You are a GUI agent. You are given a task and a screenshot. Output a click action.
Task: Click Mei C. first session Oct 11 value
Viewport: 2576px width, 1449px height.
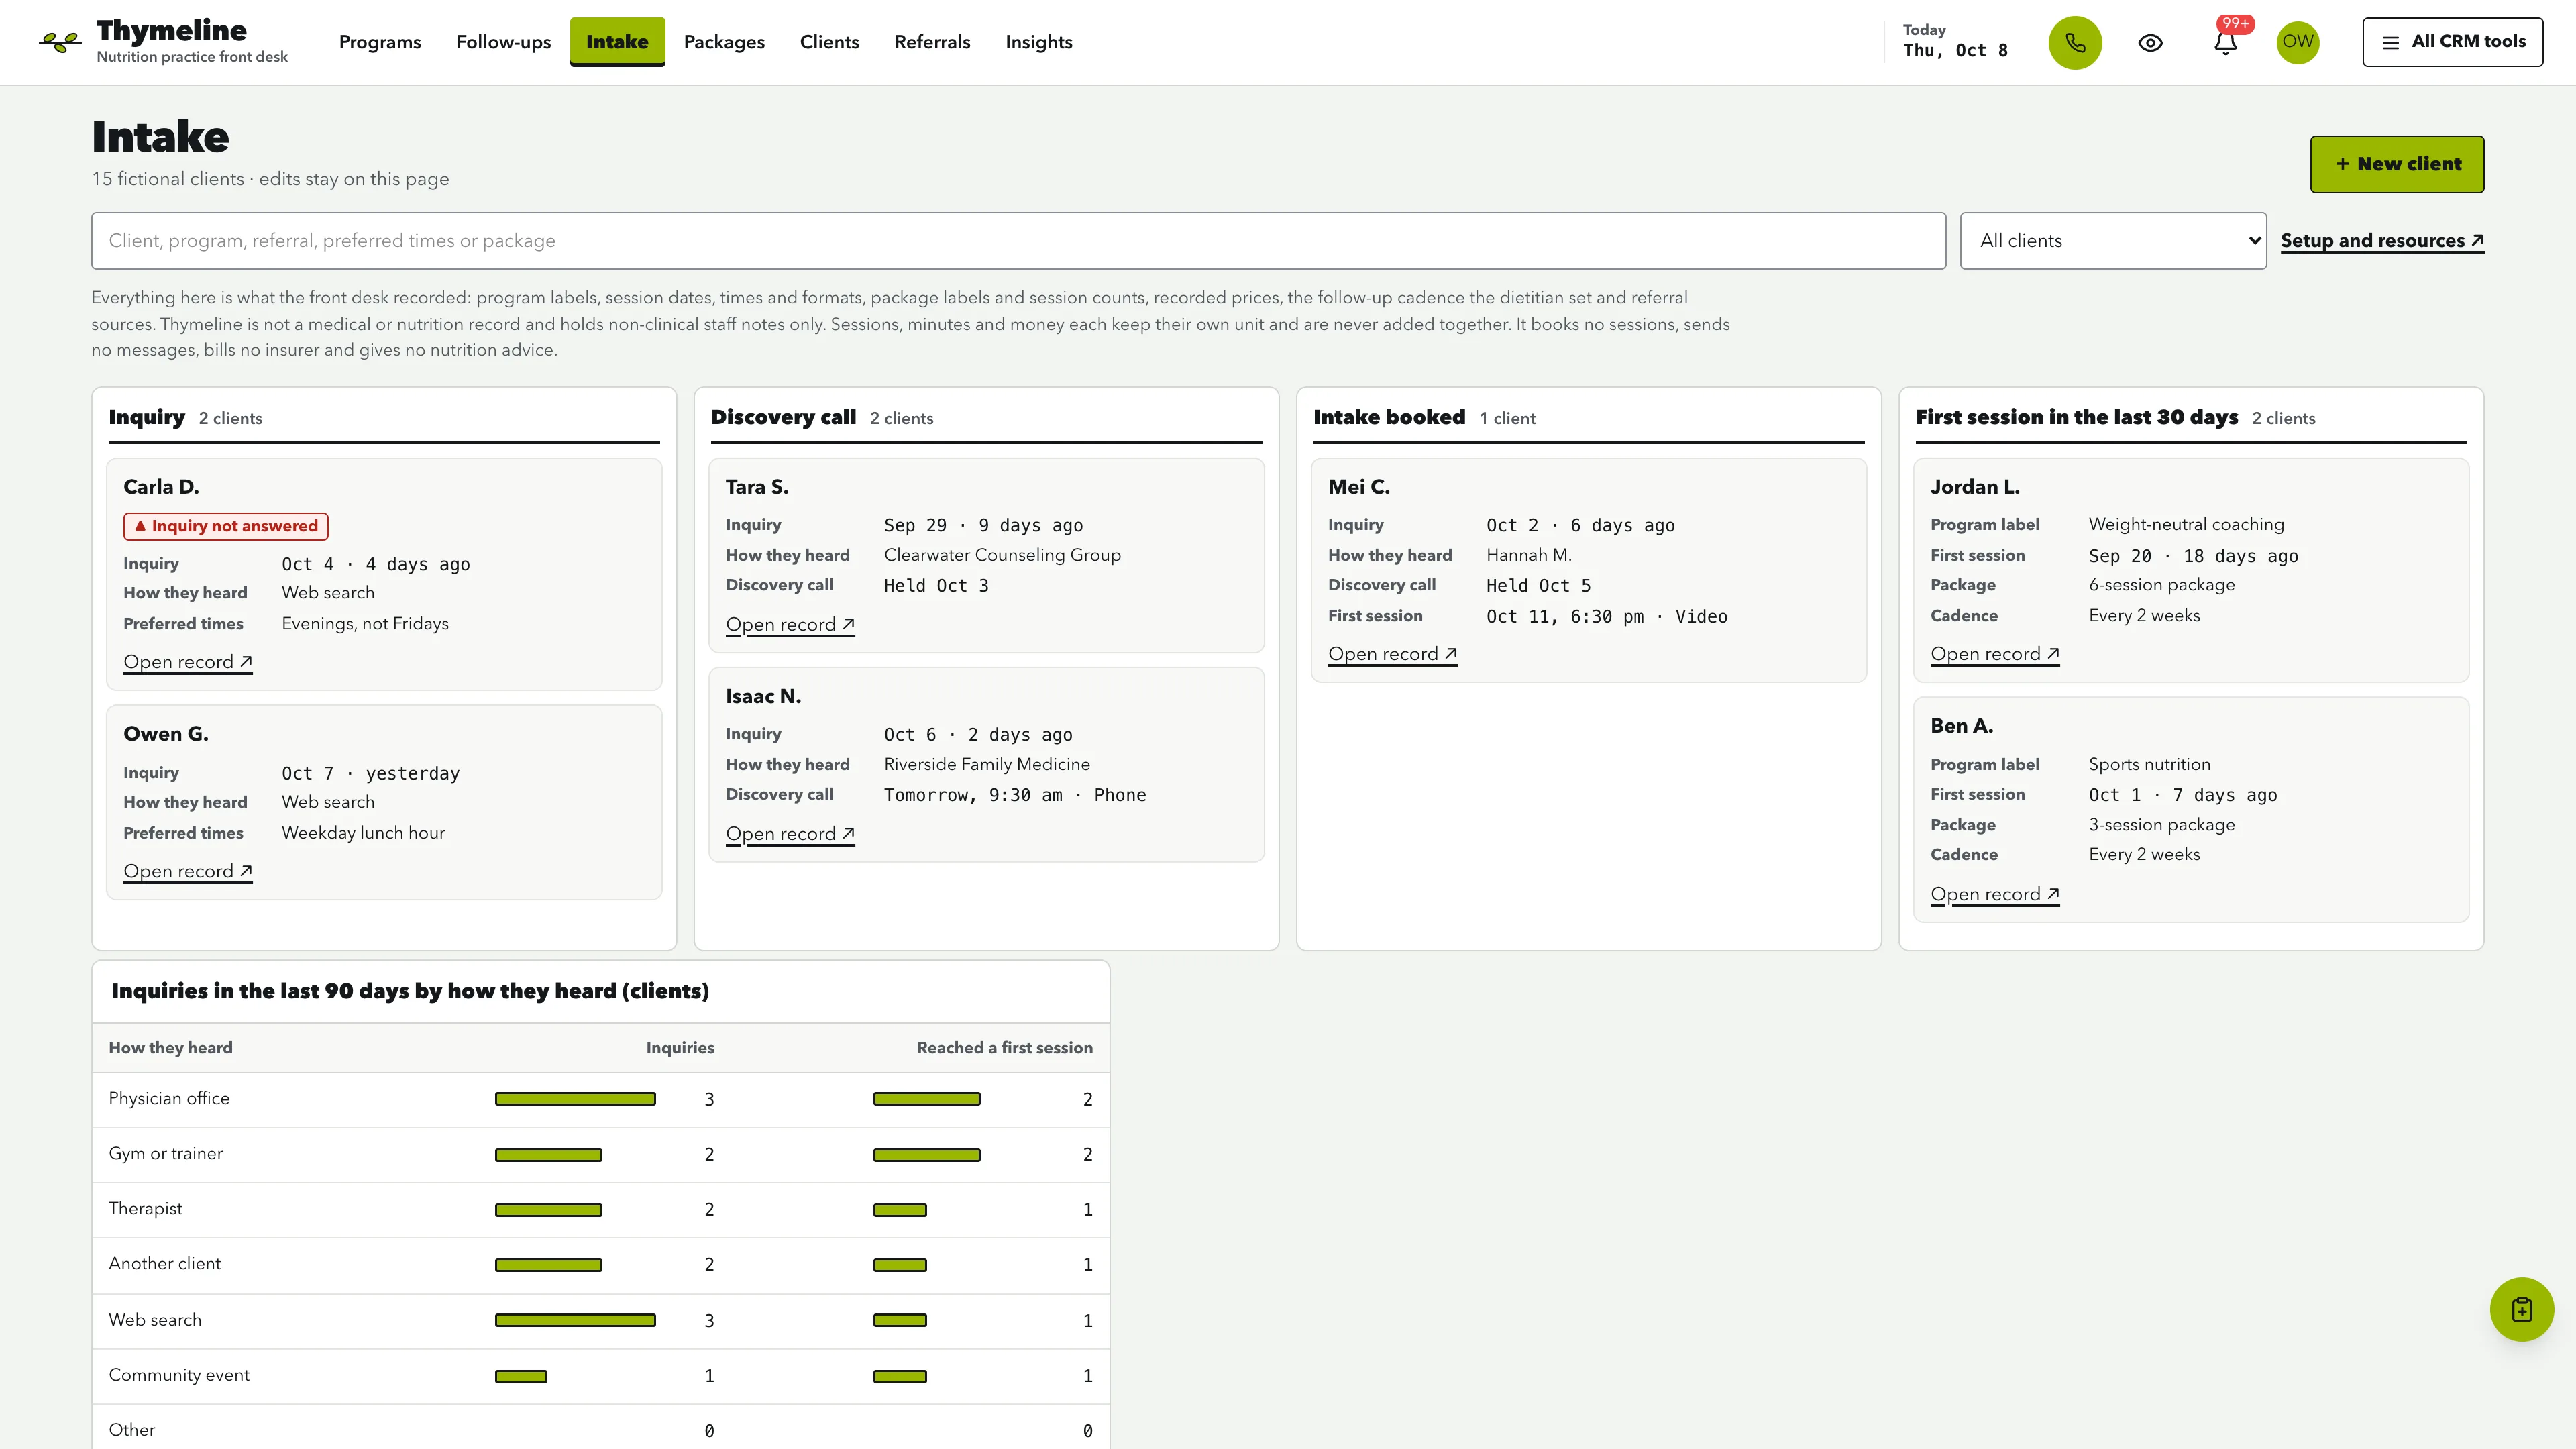click(x=1606, y=617)
